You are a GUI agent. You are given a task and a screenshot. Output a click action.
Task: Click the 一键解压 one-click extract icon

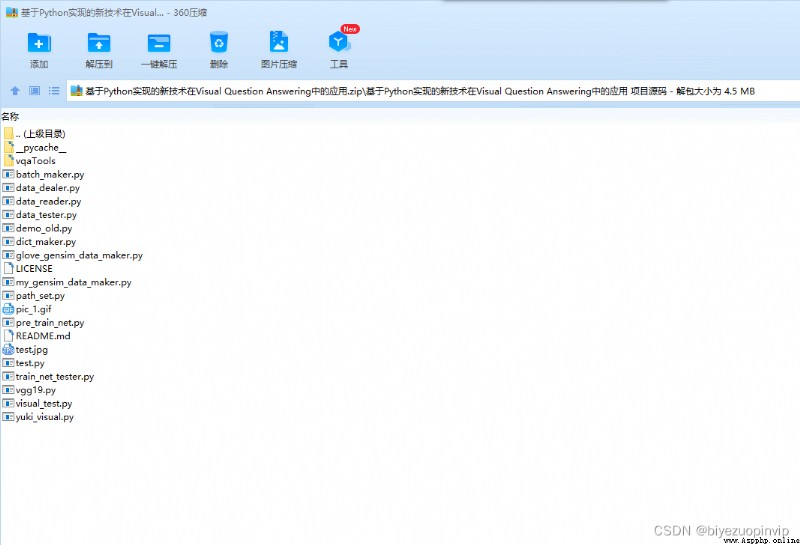[159, 43]
